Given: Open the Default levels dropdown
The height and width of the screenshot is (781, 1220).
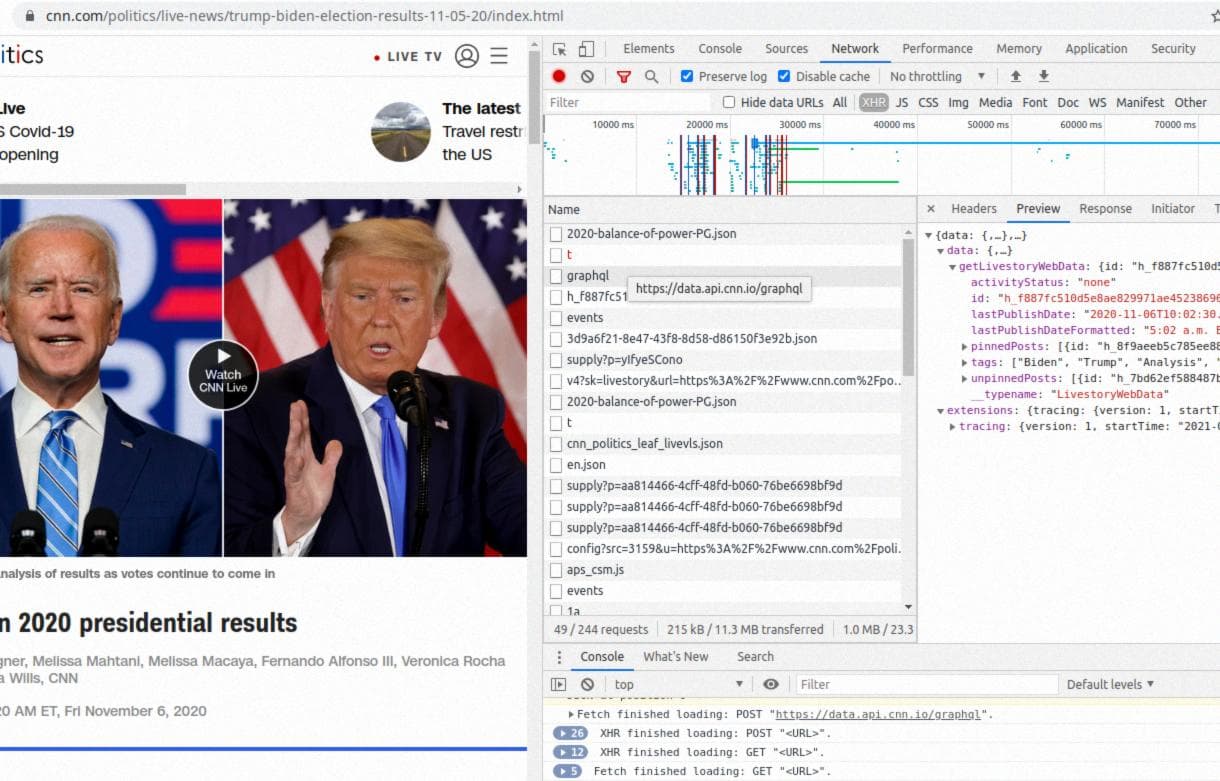Looking at the screenshot, I should click(1110, 684).
